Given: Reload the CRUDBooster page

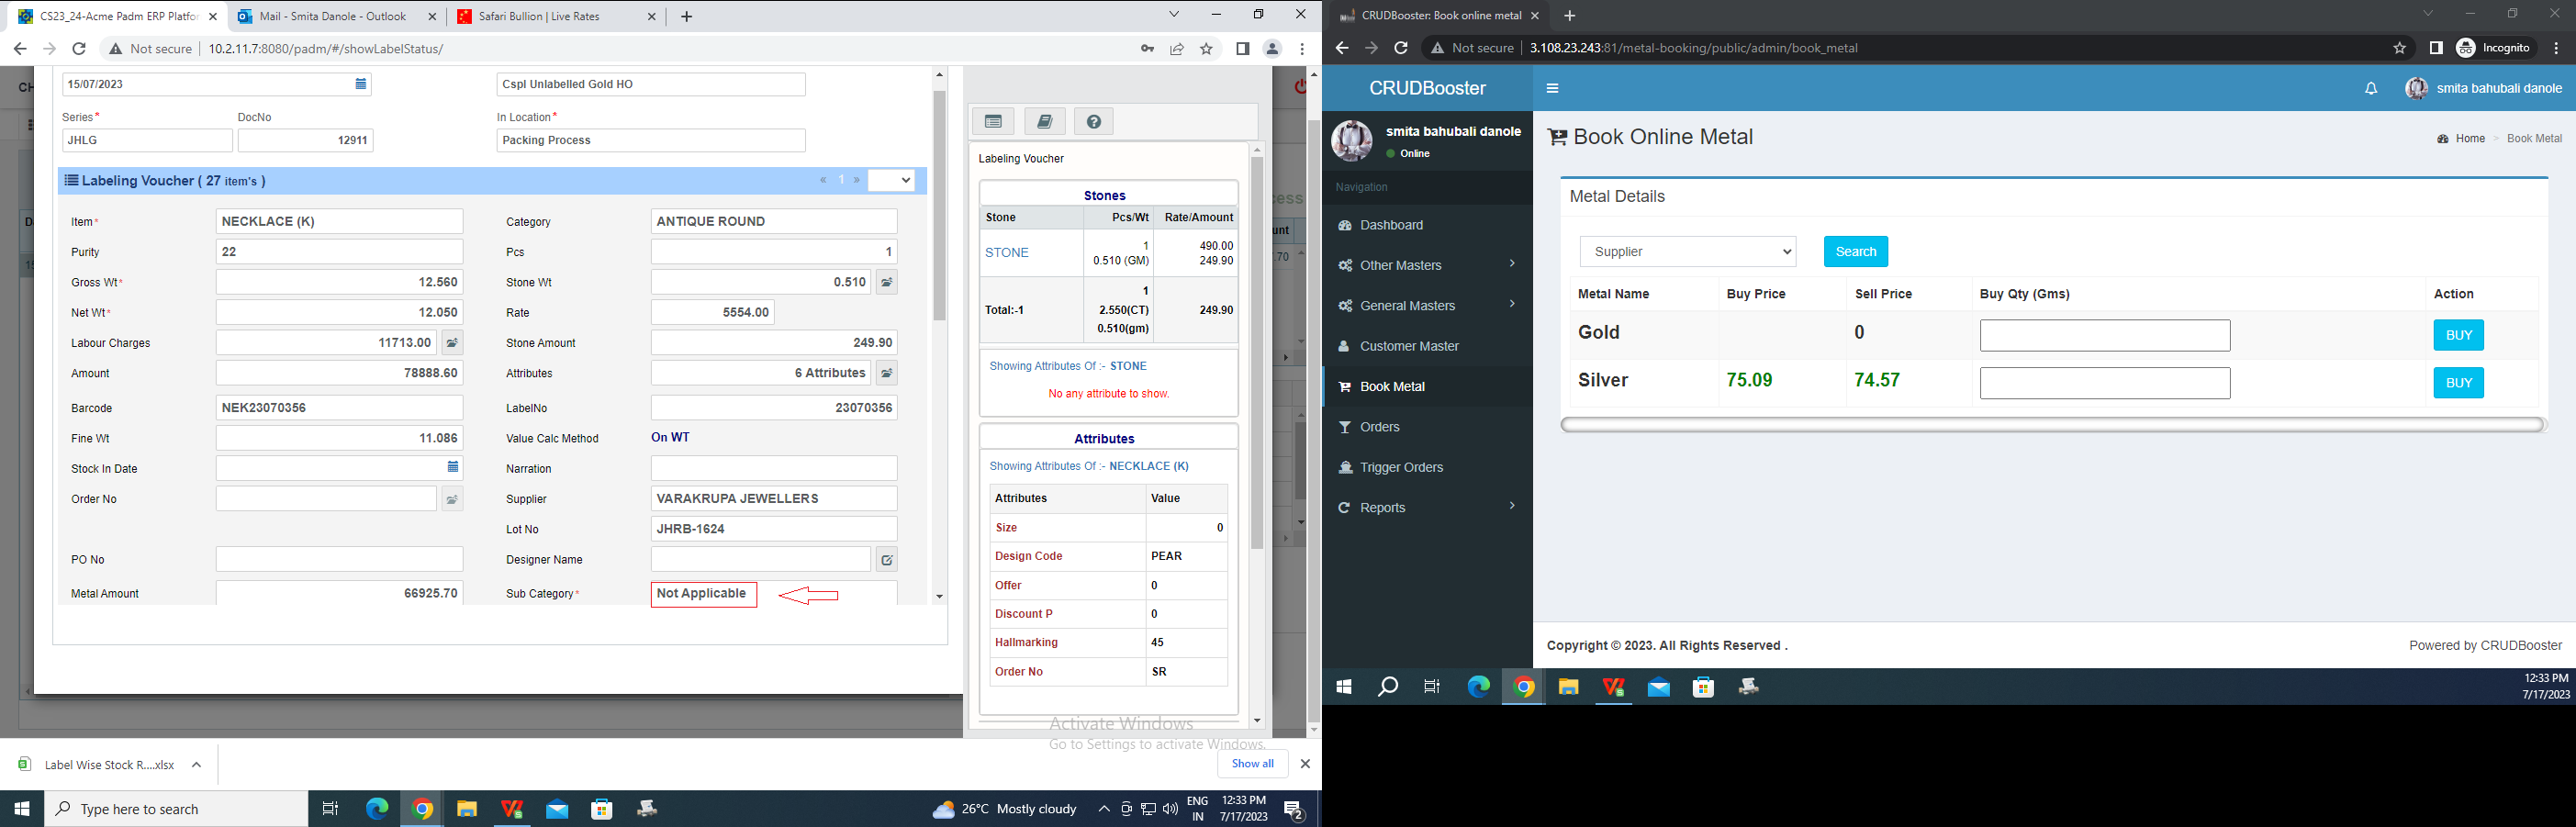Looking at the screenshot, I should [1401, 48].
